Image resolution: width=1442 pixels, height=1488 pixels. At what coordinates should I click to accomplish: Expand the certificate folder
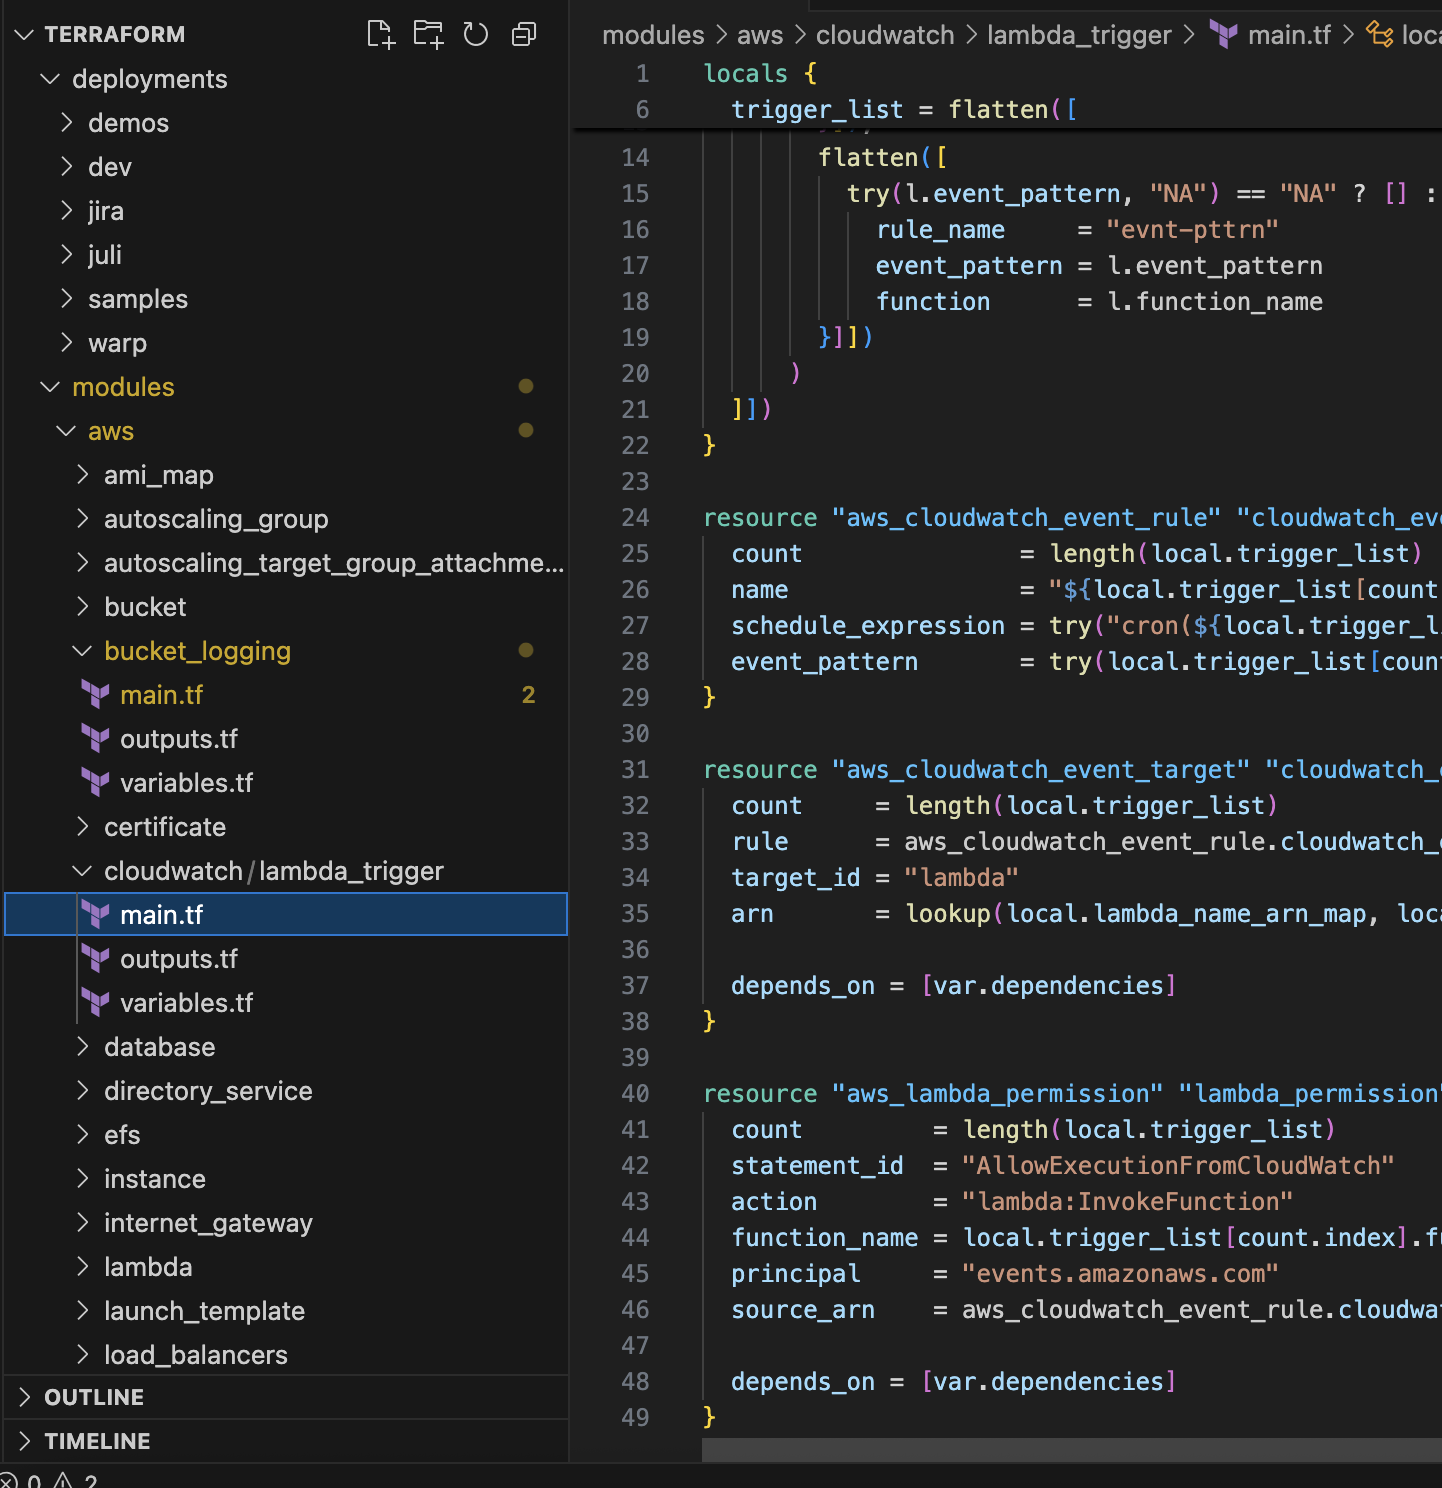click(82, 827)
